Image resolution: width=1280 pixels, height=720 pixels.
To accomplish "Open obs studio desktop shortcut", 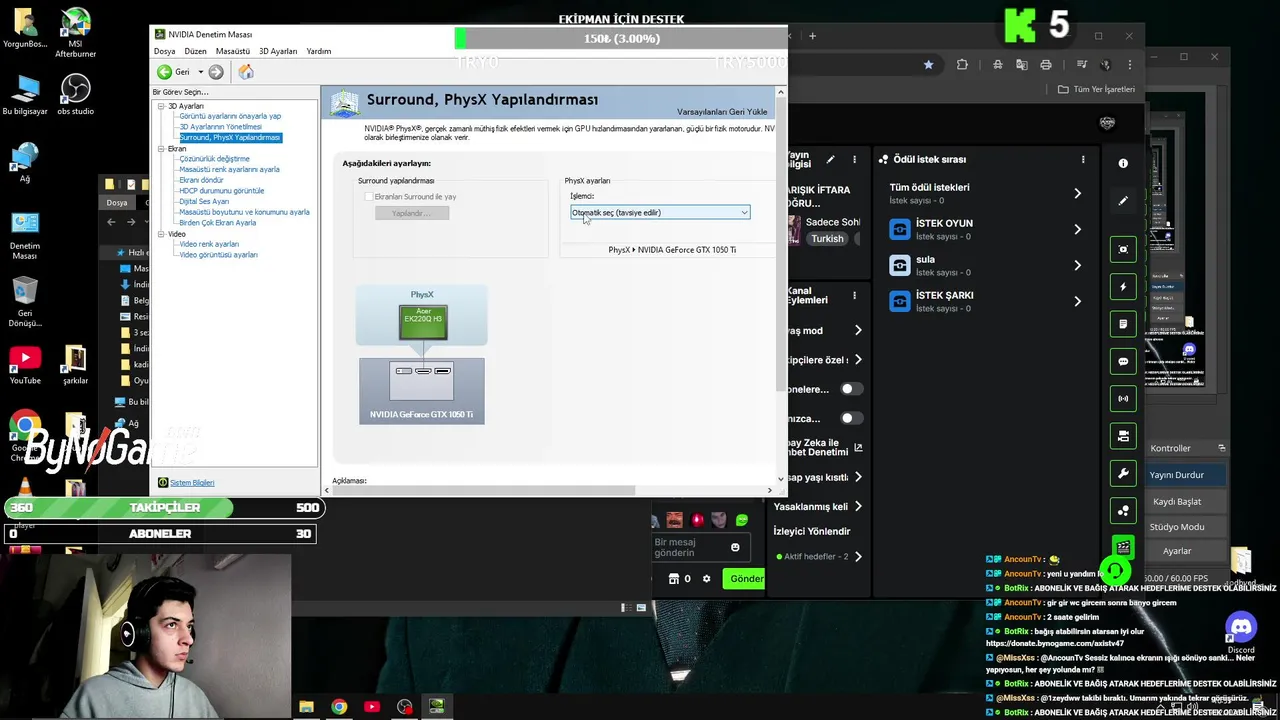I will (x=75, y=96).
